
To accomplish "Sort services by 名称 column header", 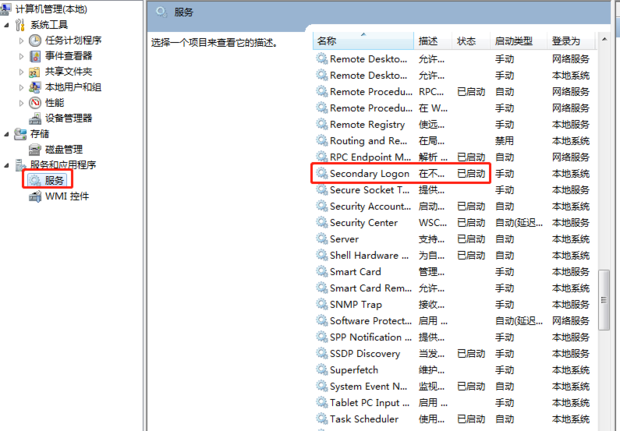I will point(328,41).
